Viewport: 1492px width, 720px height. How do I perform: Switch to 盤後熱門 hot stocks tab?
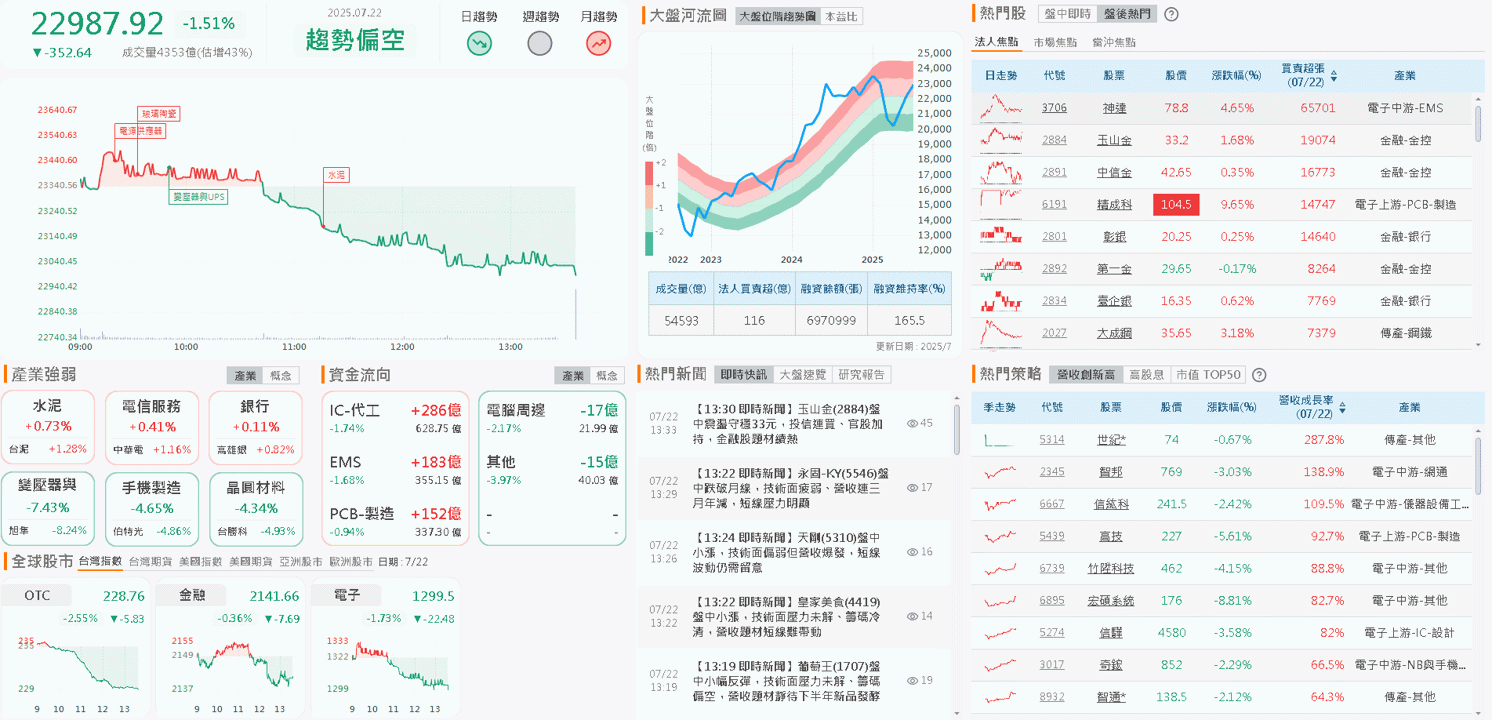(1126, 14)
